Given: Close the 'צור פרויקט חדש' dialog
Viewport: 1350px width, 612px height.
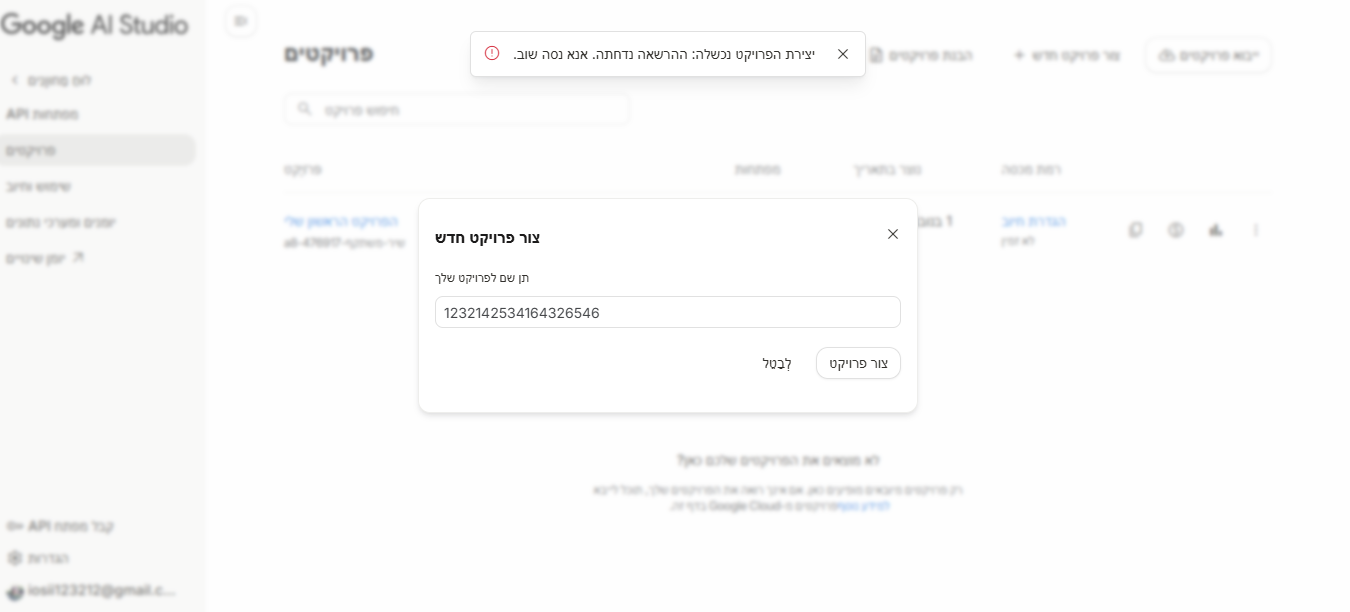Looking at the screenshot, I should tap(893, 234).
